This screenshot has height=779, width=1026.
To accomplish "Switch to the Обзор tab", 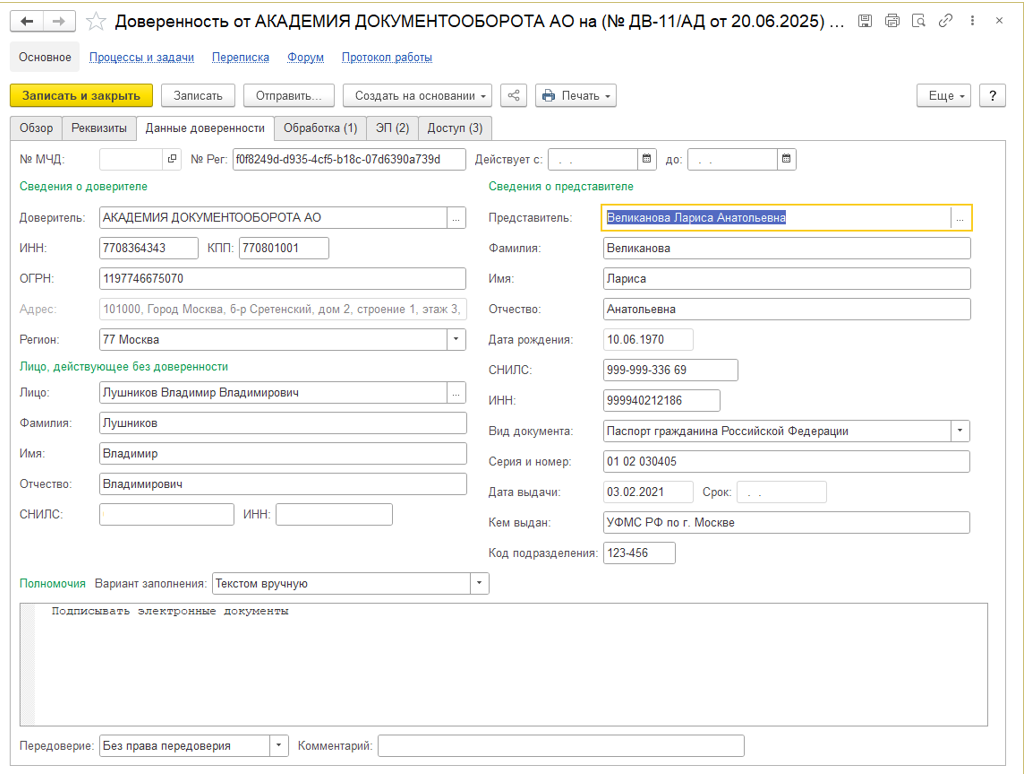I will coord(36,128).
